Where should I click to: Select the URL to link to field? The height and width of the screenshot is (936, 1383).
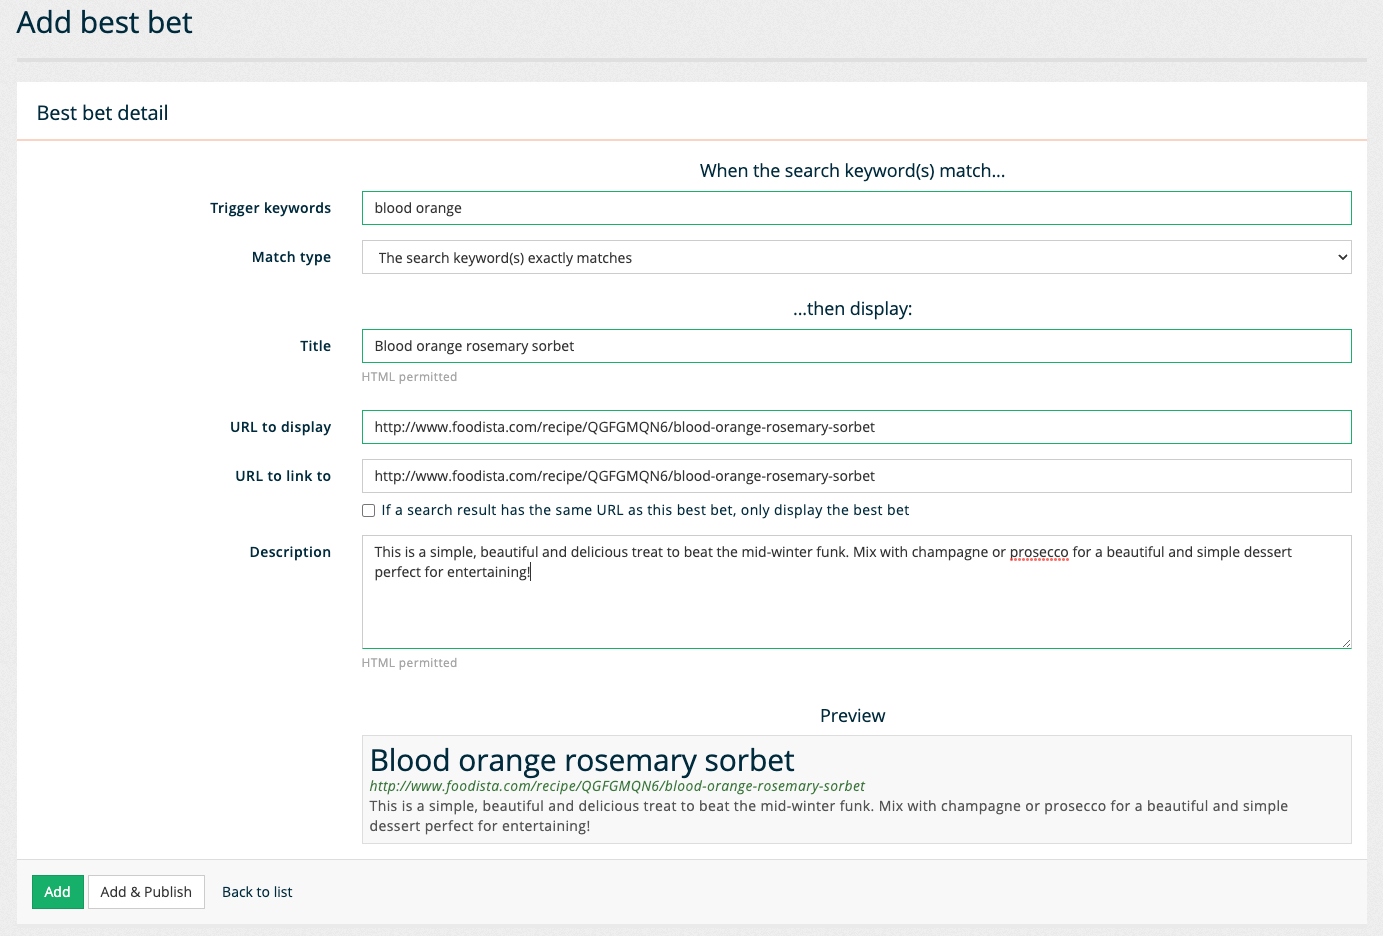(855, 476)
